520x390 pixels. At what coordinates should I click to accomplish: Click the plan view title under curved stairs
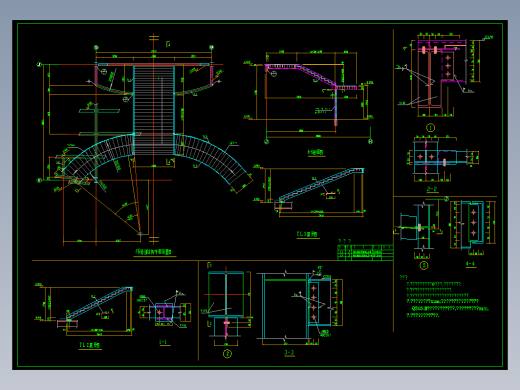coord(155,252)
